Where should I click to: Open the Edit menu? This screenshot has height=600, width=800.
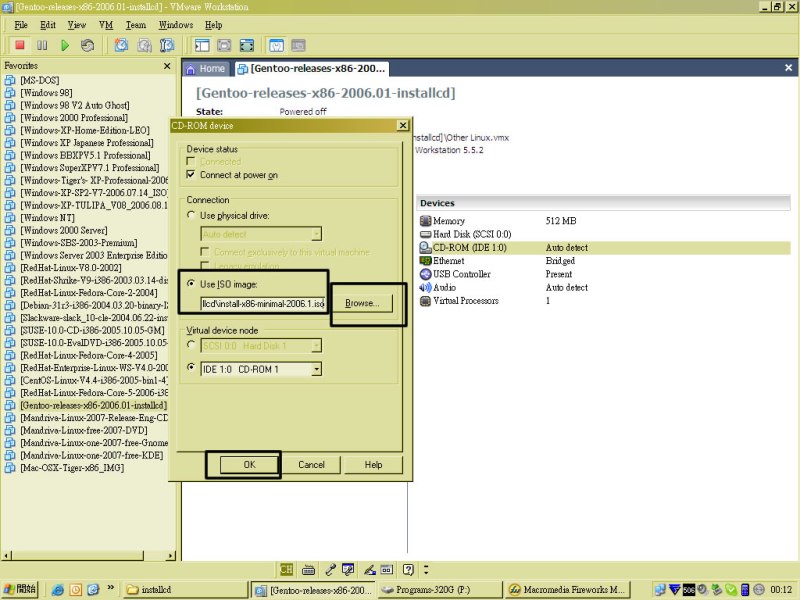[x=47, y=25]
